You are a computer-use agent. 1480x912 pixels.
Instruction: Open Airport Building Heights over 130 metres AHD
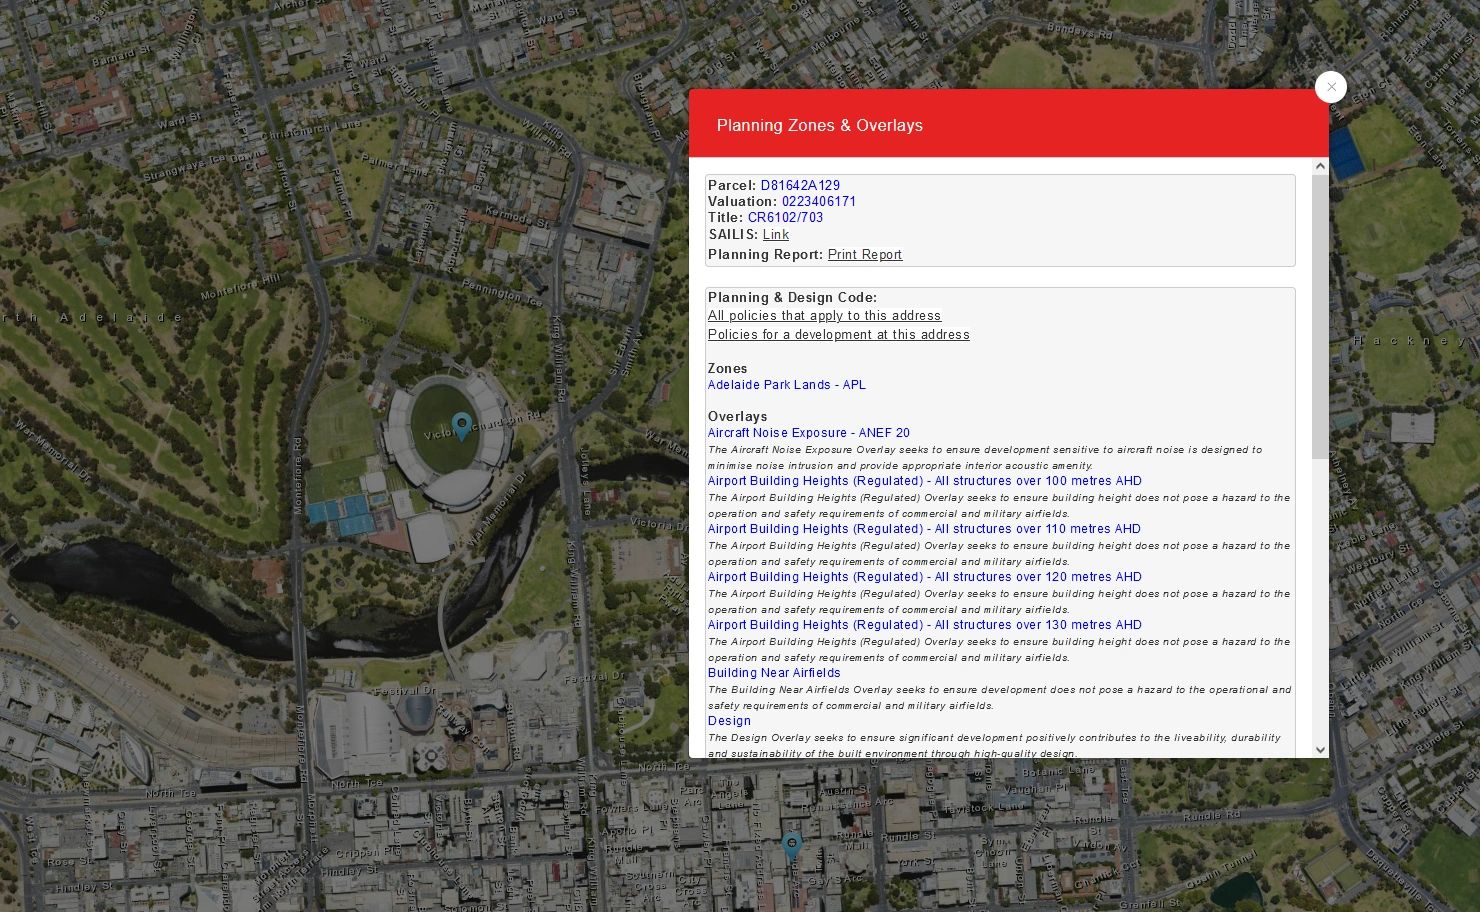(924, 624)
